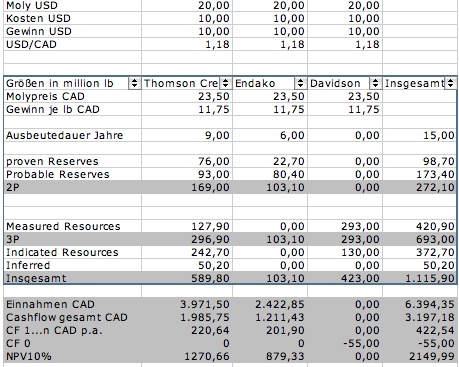
Task: Select cell with value 127,90
Action: pos(187,226)
